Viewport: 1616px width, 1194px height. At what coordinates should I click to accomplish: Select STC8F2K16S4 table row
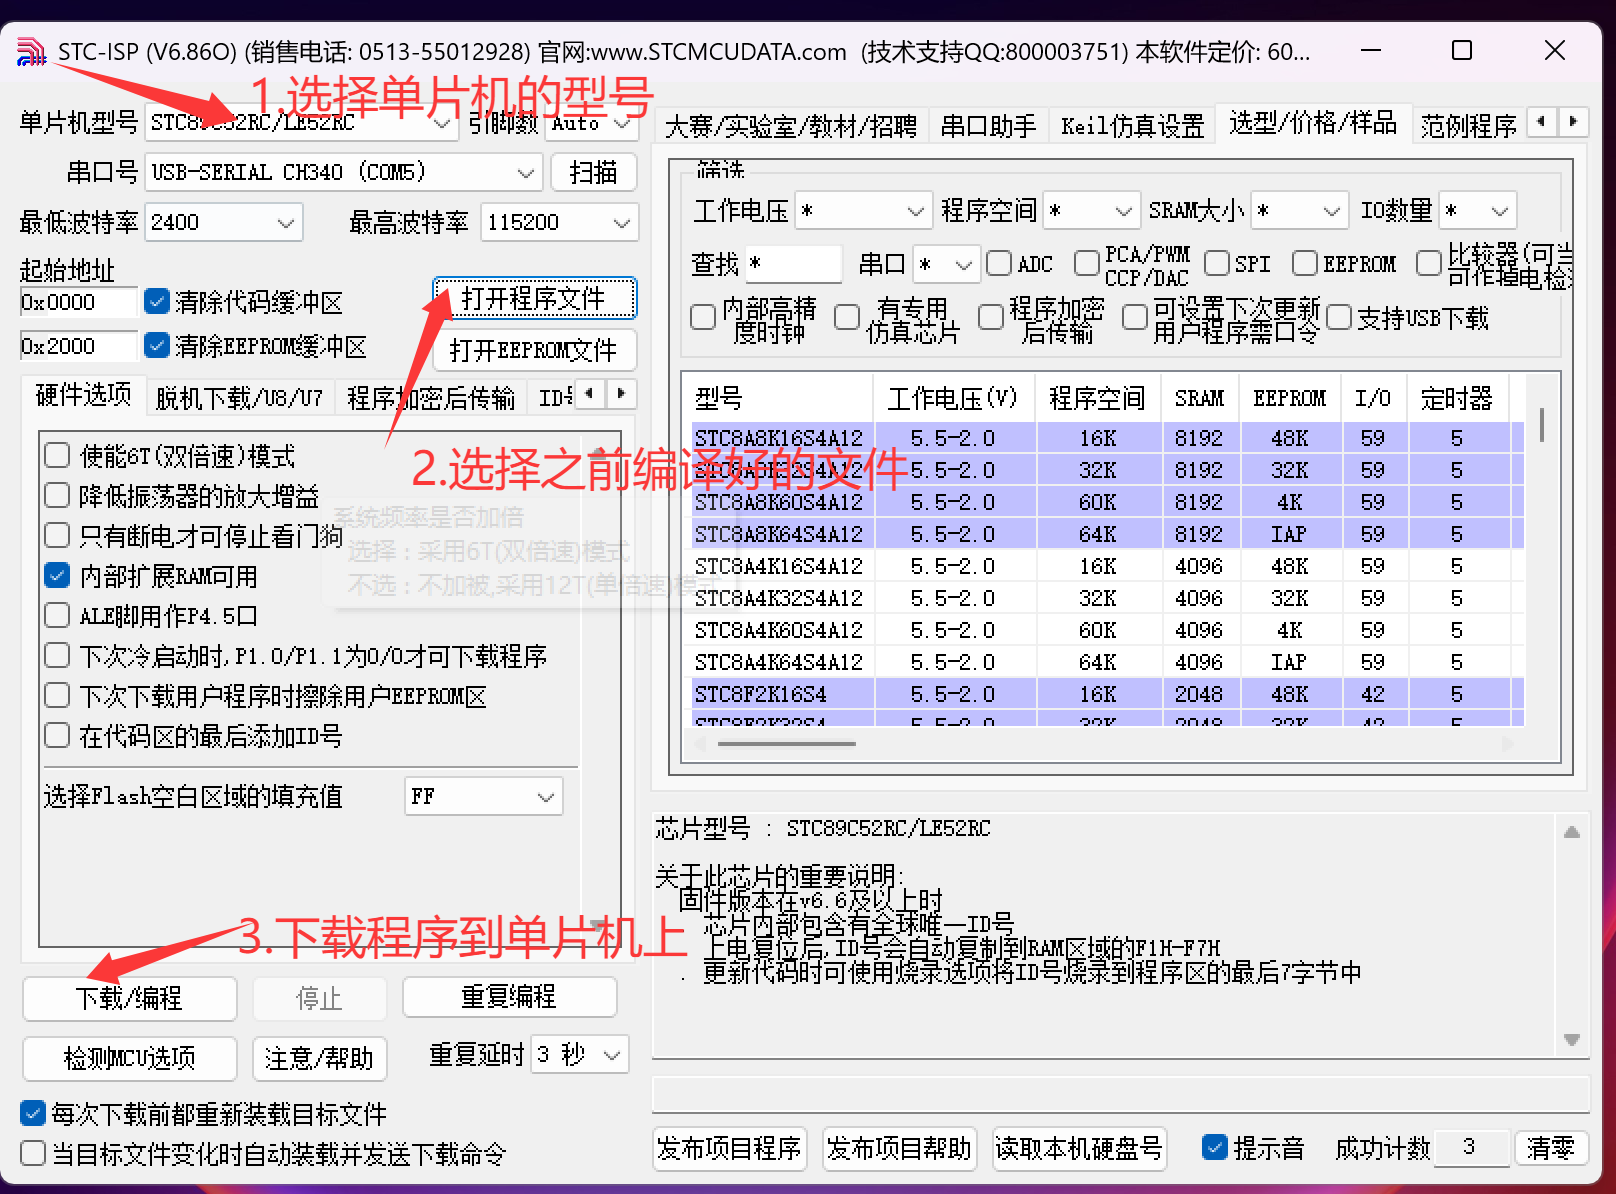pos(1107,694)
